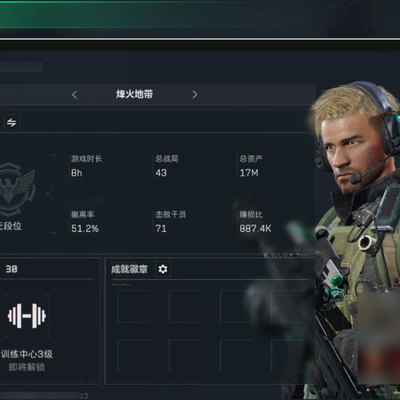The height and width of the screenshot is (400, 400).
Task: Click the 赚损比 887.4K stat
Action: pos(255,221)
